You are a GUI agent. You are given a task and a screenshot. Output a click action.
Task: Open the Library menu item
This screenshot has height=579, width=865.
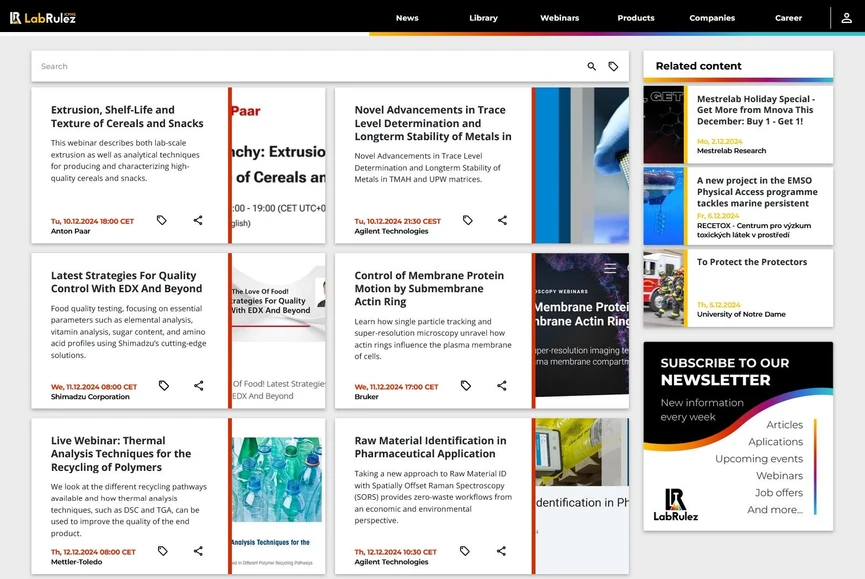tap(483, 18)
